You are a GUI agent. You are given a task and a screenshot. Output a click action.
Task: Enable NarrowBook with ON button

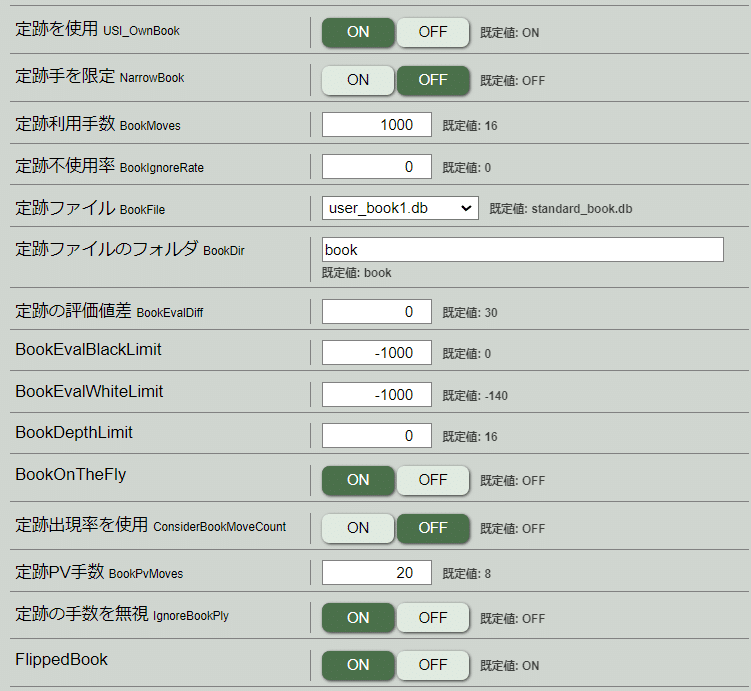(x=358, y=80)
